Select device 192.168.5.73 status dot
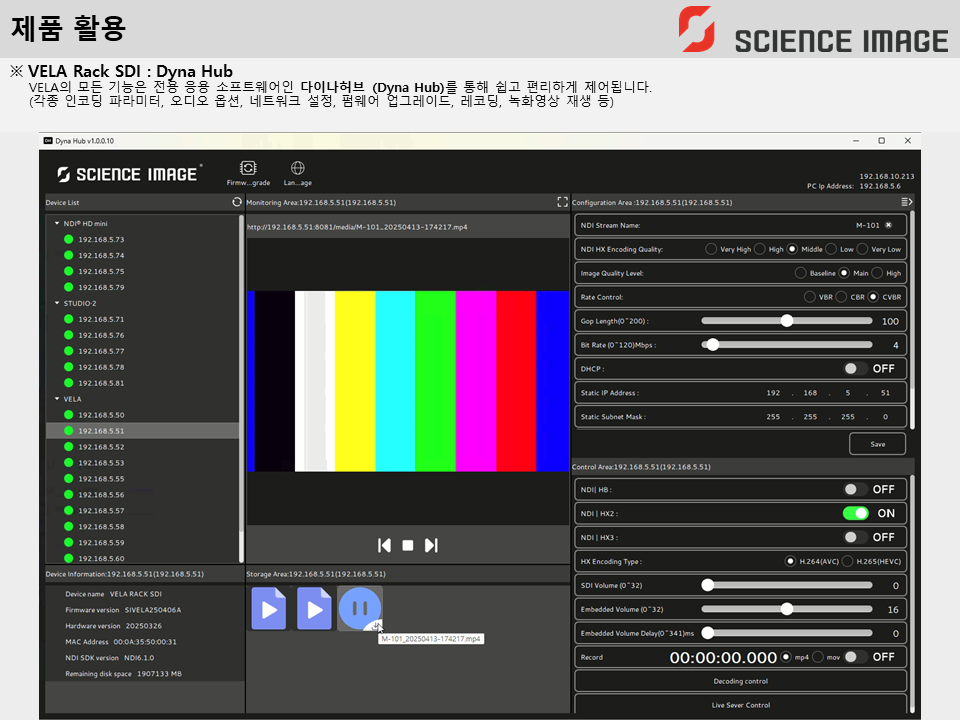The height and width of the screenshot is (720, 960). (69, 239)
